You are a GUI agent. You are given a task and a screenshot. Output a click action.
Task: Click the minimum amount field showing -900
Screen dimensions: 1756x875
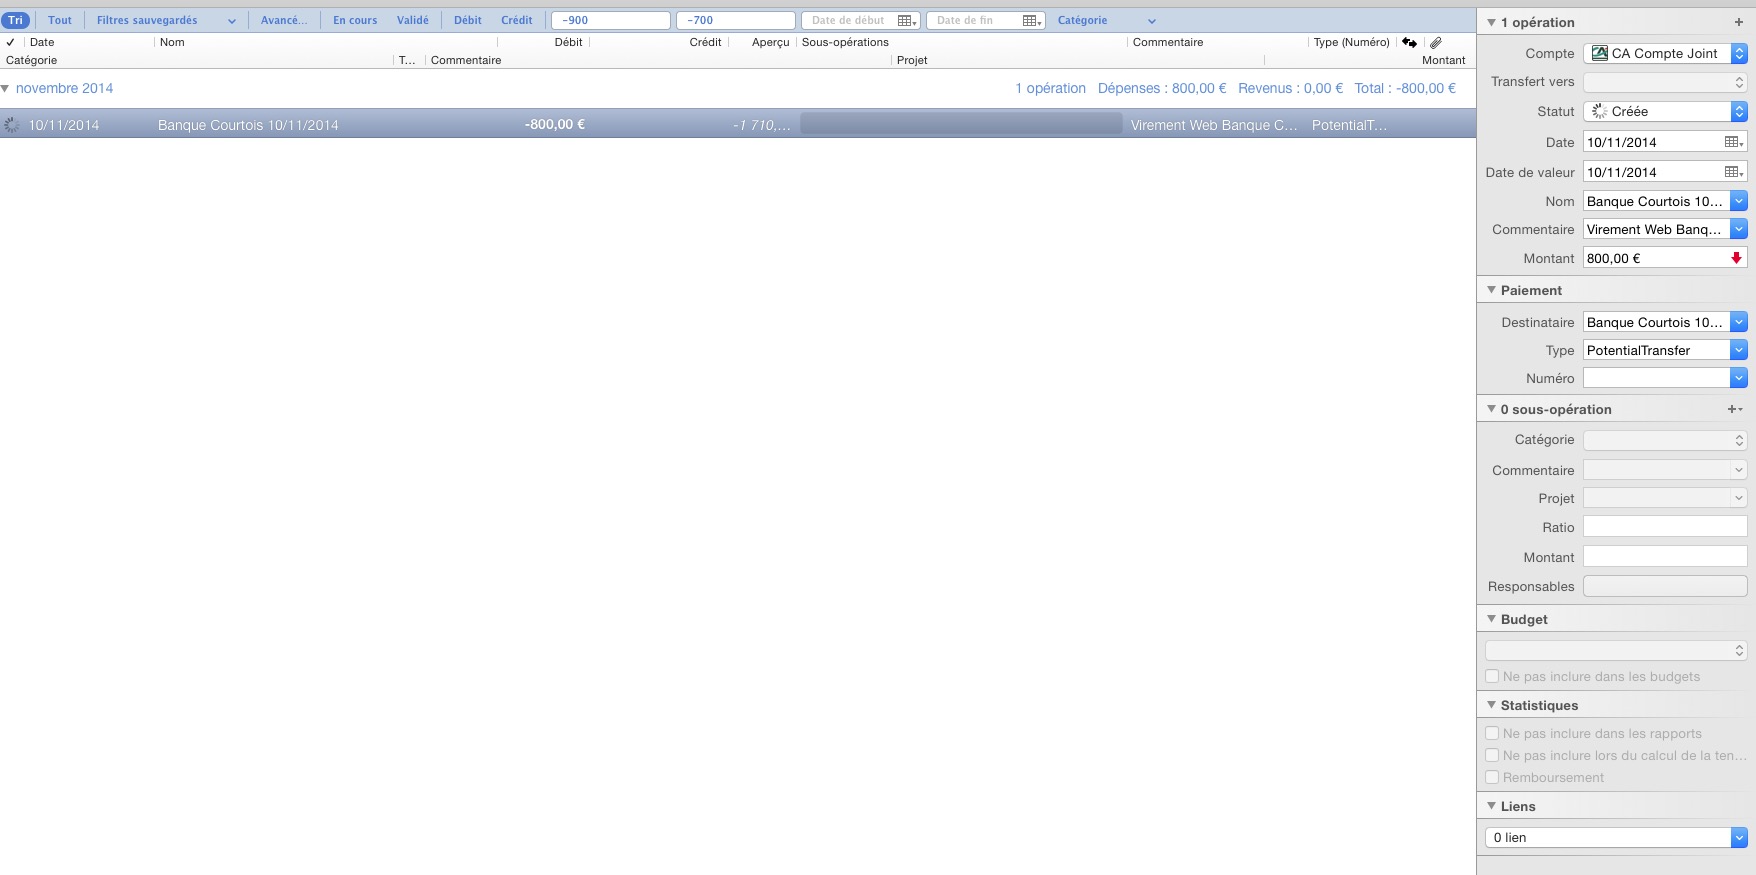[x=611, y=20]
